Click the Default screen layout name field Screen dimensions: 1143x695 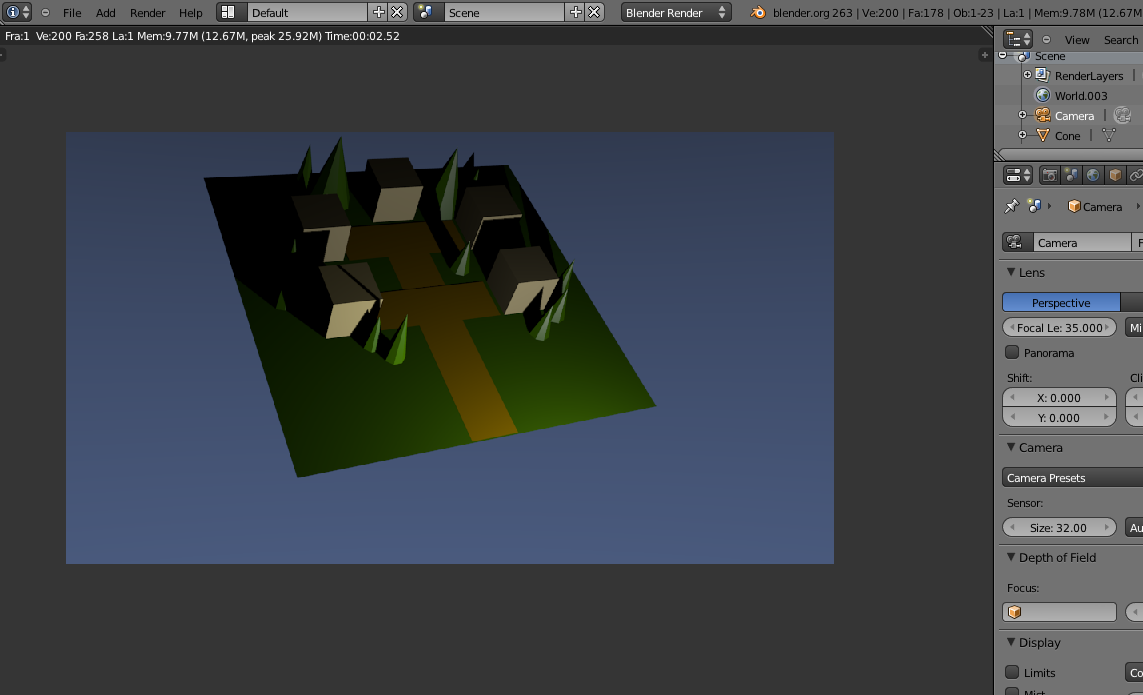pos(307,12)
